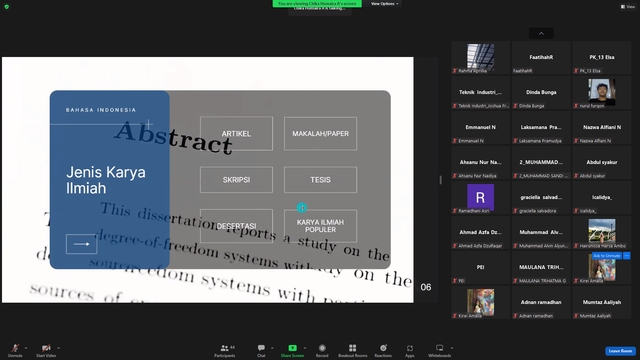The width and height of the screenshot is (640, 360).
Task: Click the panel resize handle beside gallery
Action: [x=440, y=180]
